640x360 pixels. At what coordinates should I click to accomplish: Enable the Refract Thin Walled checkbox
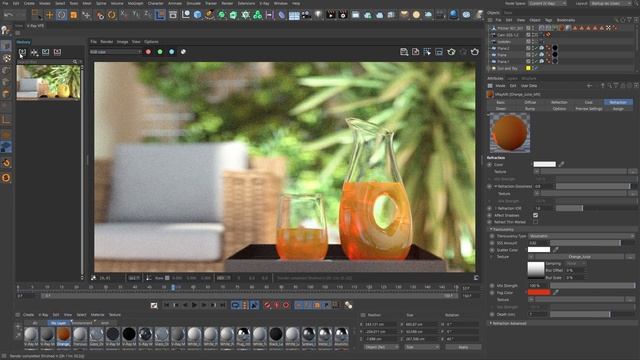point(536,222)
